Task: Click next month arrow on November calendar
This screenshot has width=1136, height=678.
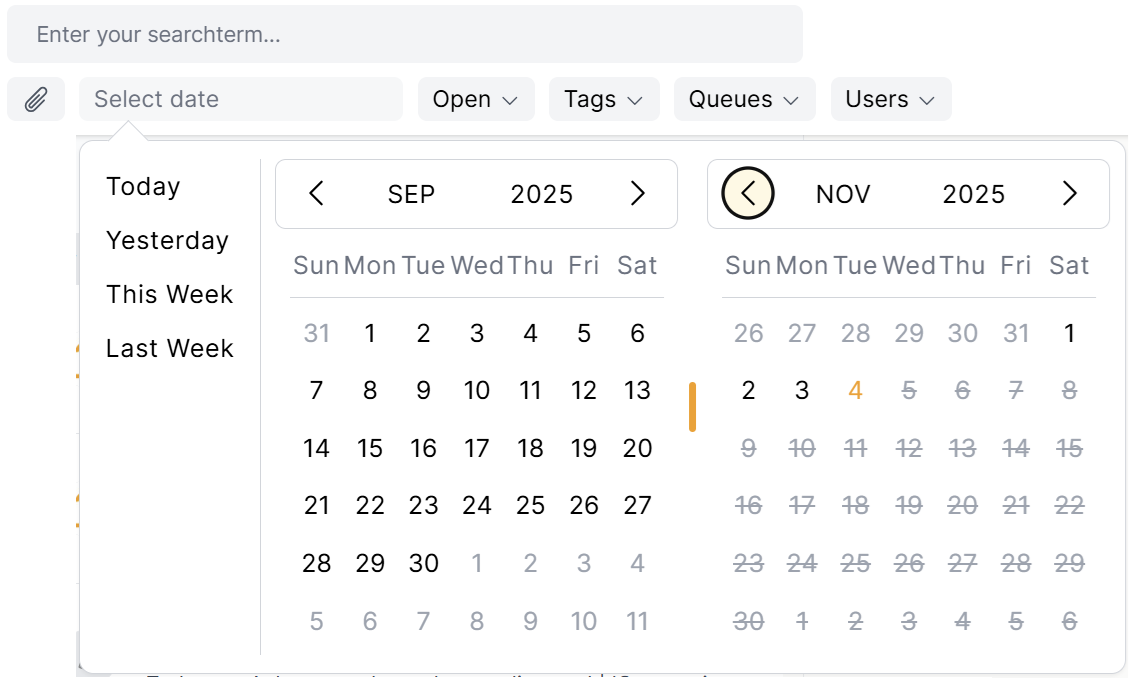Action: coord(1069,194)
